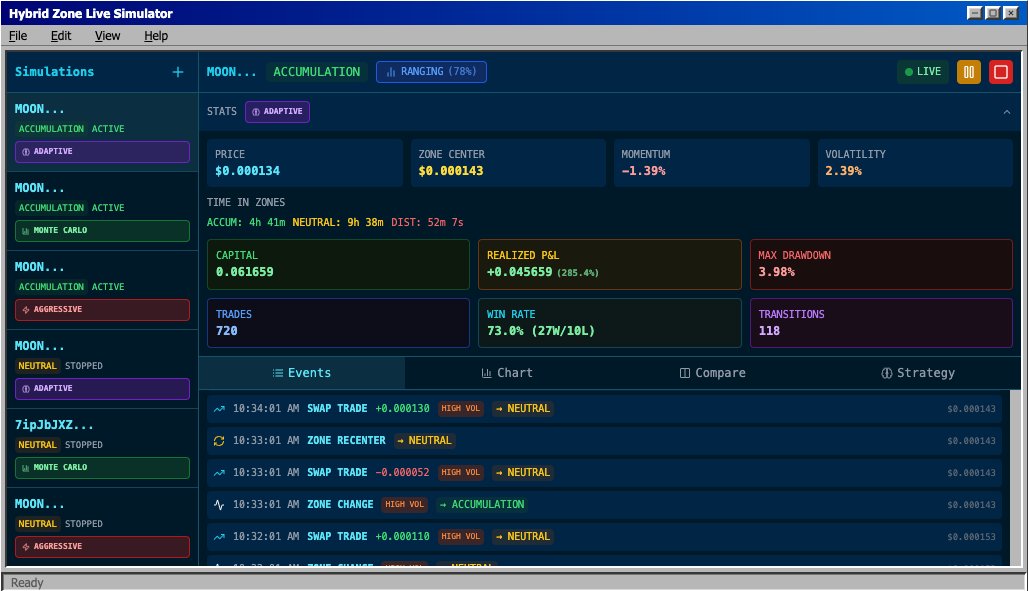Click the pulse icon on ZONE CHANGE event
The height and width of the screenshot is (591, 1028).
pyautogui.click(x=219, y=504)
